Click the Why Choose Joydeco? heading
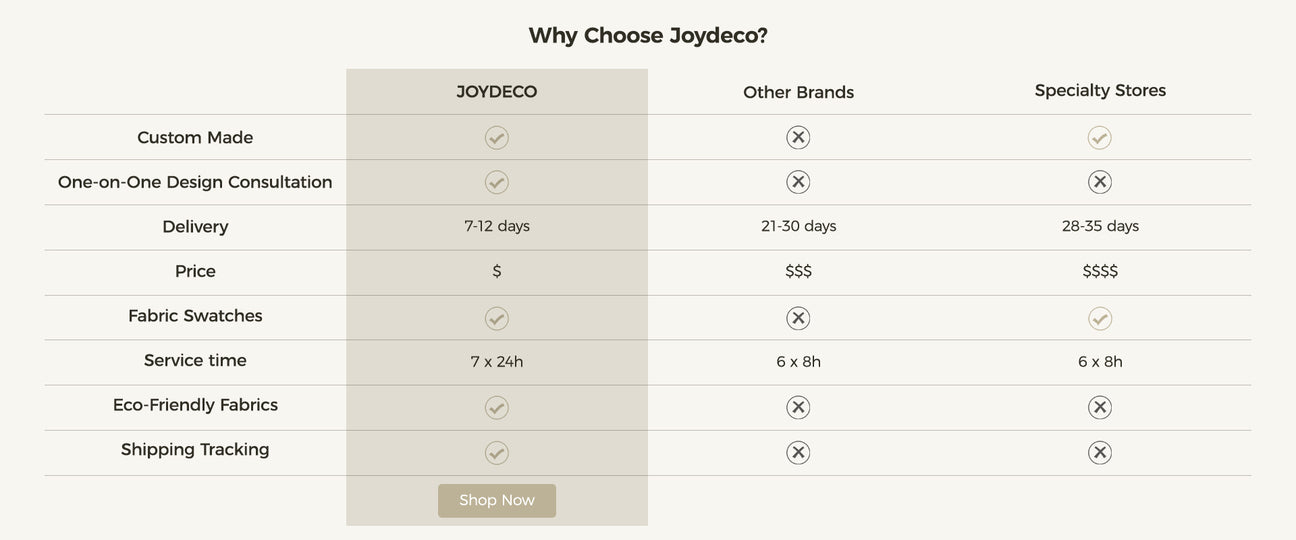Screen dimensions: 1296x540 pyautogui.click(x=648, y=35)
